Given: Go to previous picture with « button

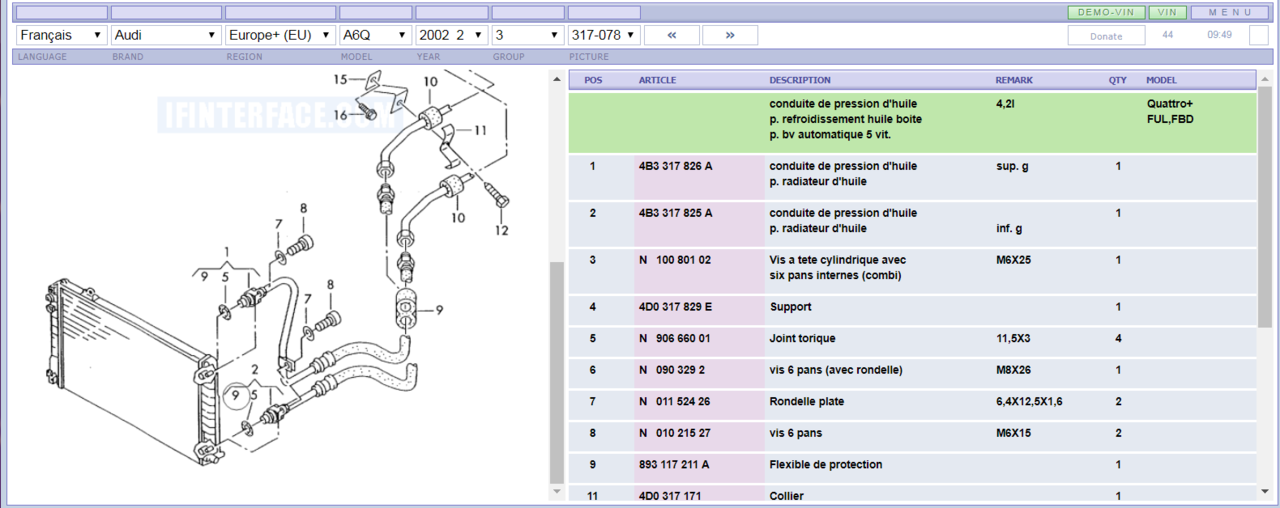Looking at the screenshot, I should 671,35.
